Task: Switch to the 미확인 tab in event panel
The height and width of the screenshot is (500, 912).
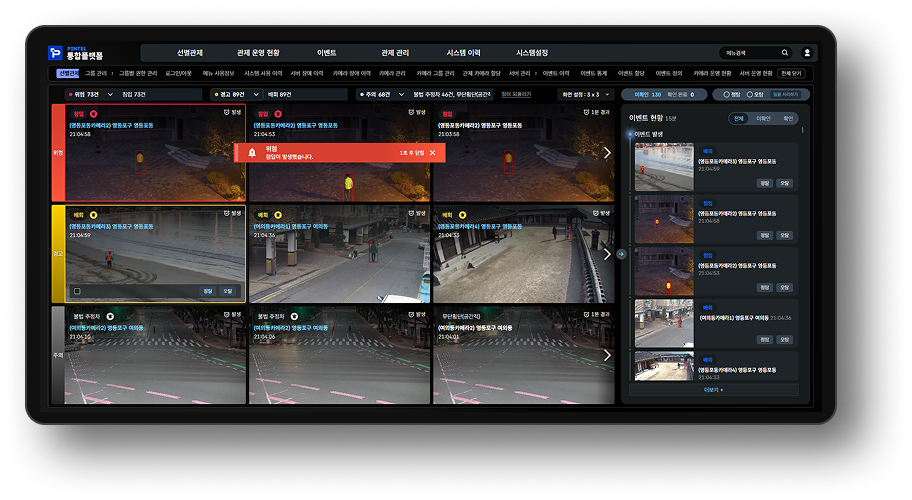Action: [763, 118]
